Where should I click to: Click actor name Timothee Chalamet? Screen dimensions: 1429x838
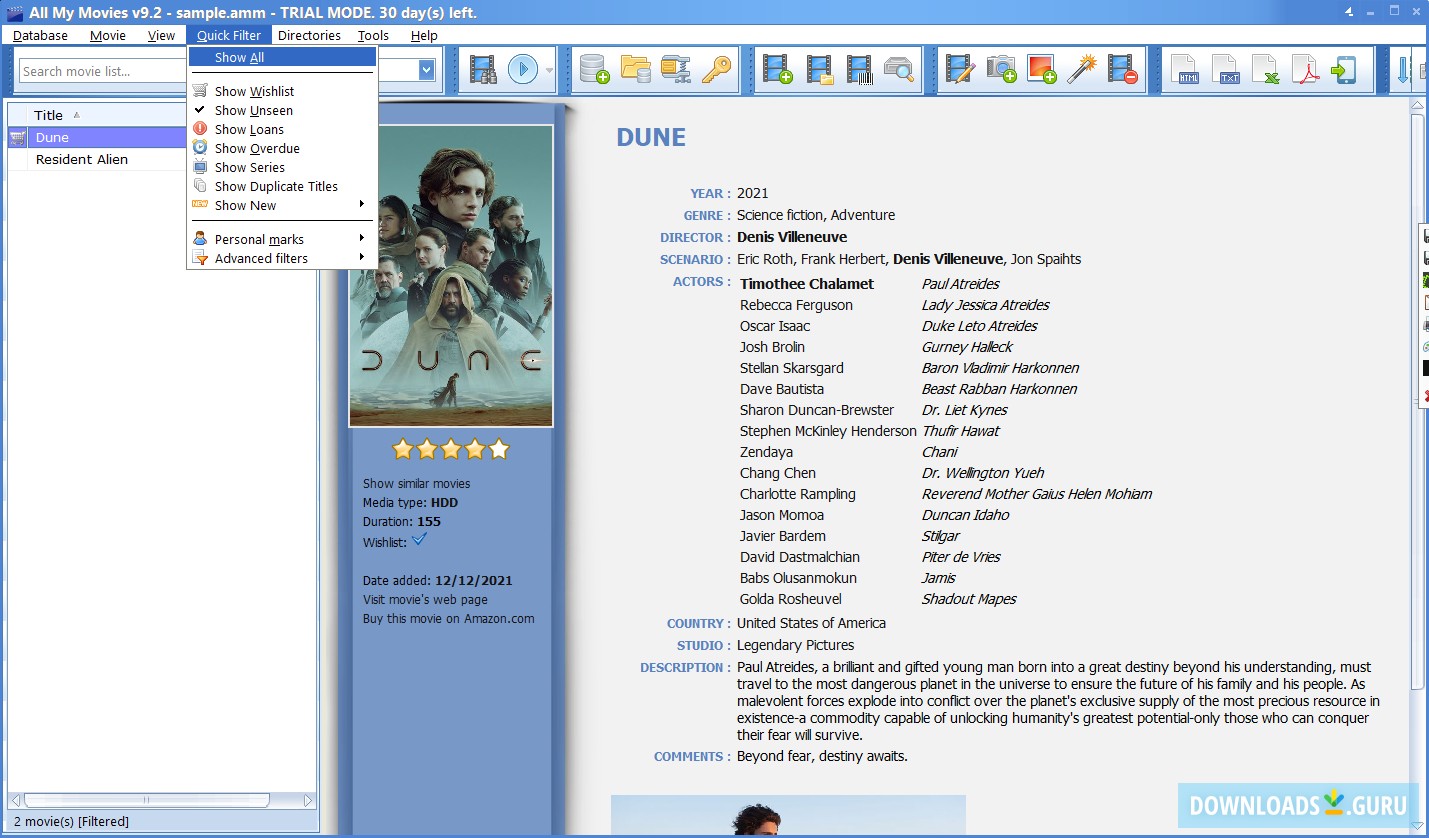(807, 284)
